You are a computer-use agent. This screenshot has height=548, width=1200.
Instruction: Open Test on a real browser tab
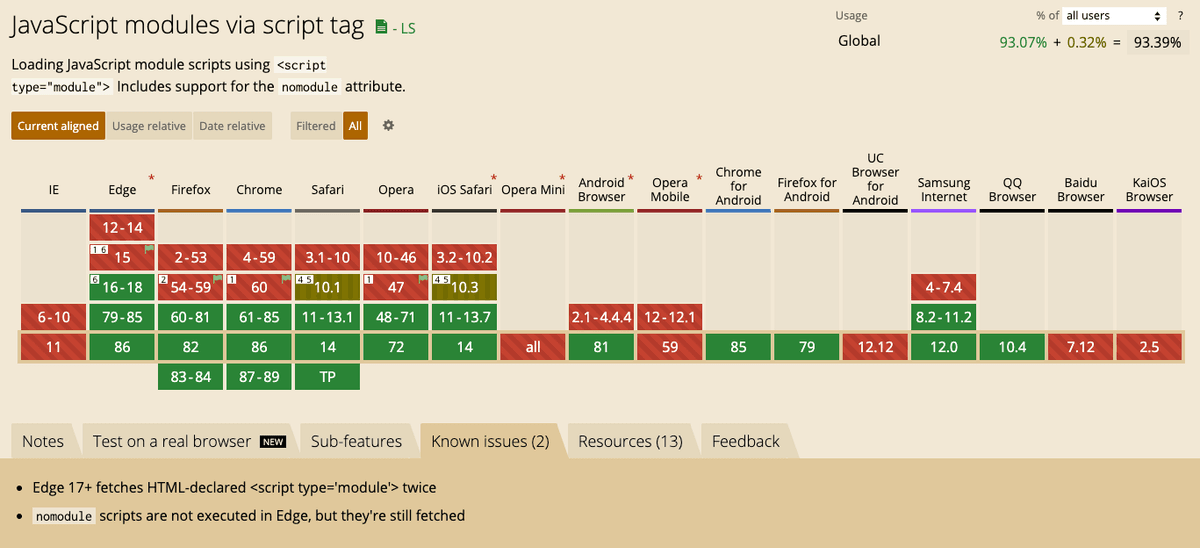click(x=189, y=441)
